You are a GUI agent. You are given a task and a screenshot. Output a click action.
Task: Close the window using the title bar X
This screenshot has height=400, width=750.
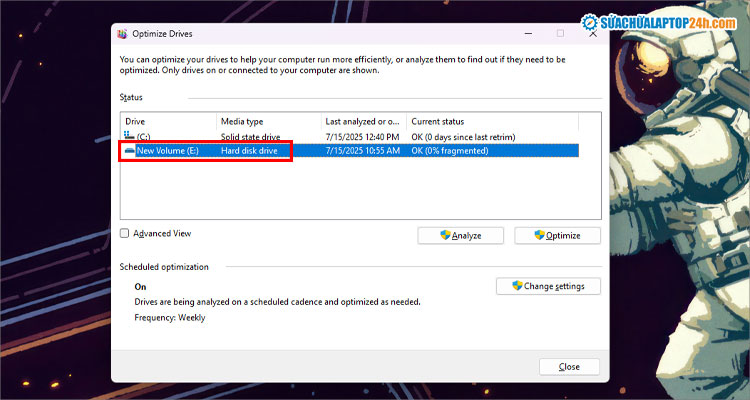tap(594, 33)
